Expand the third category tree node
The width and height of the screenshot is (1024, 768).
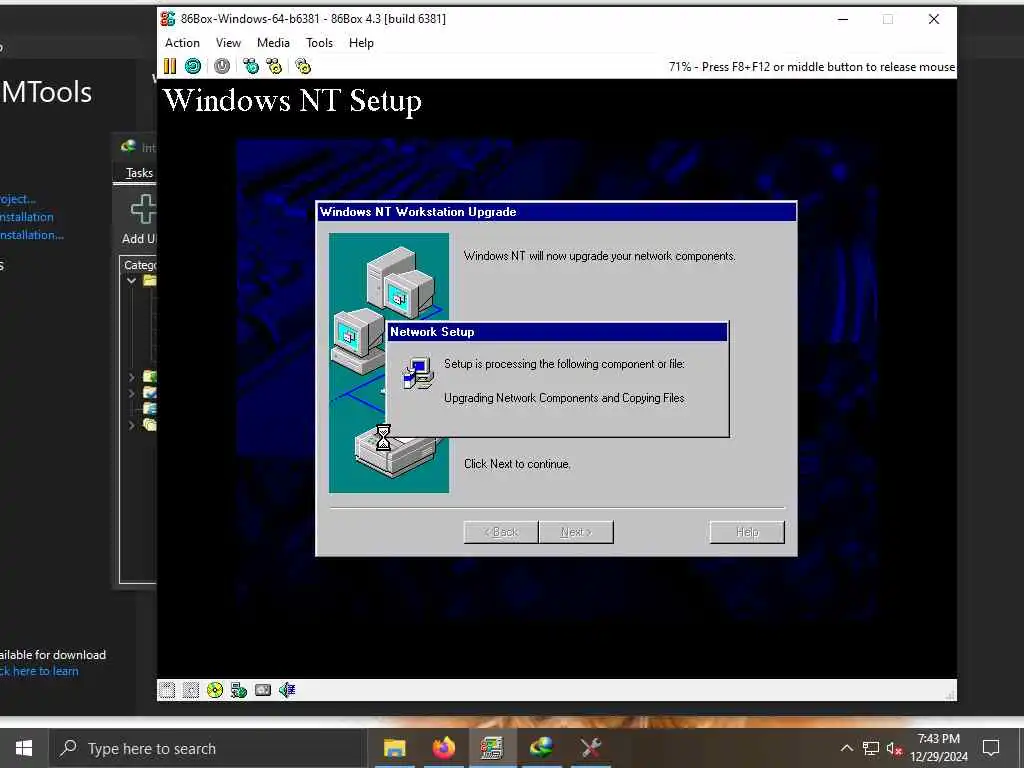pos(131,393)
